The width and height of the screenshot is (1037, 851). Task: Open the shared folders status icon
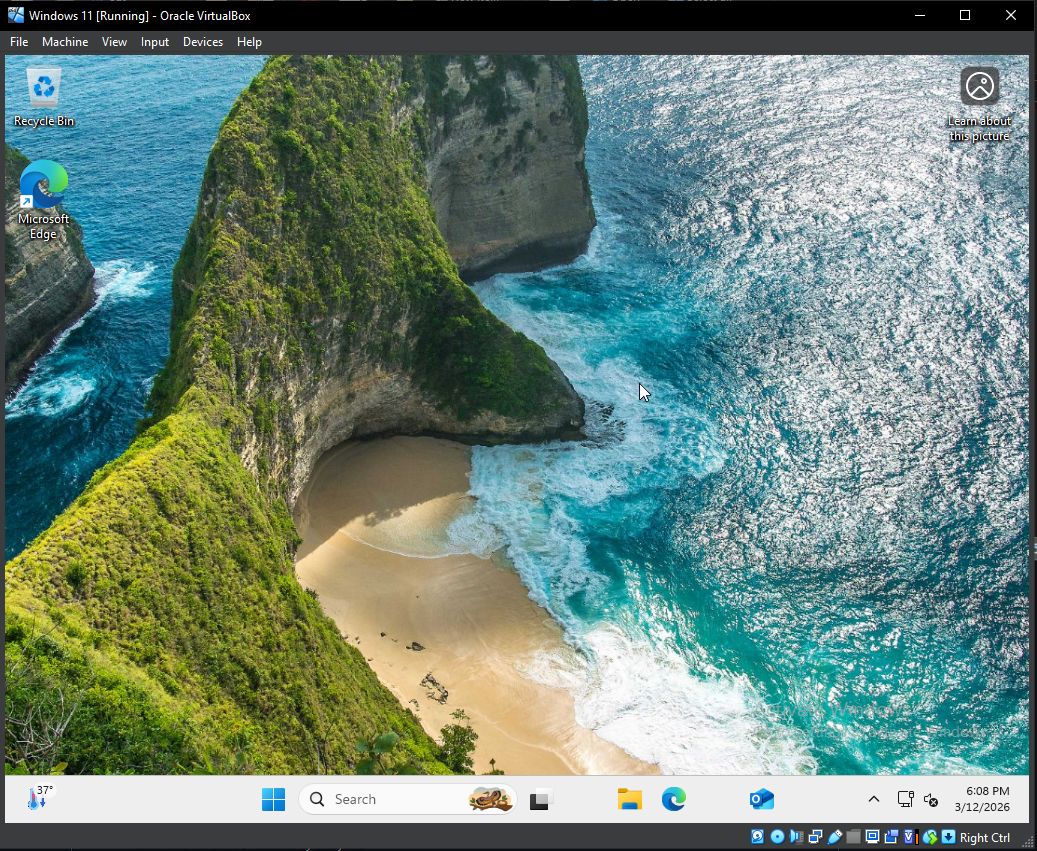[853, 837]
